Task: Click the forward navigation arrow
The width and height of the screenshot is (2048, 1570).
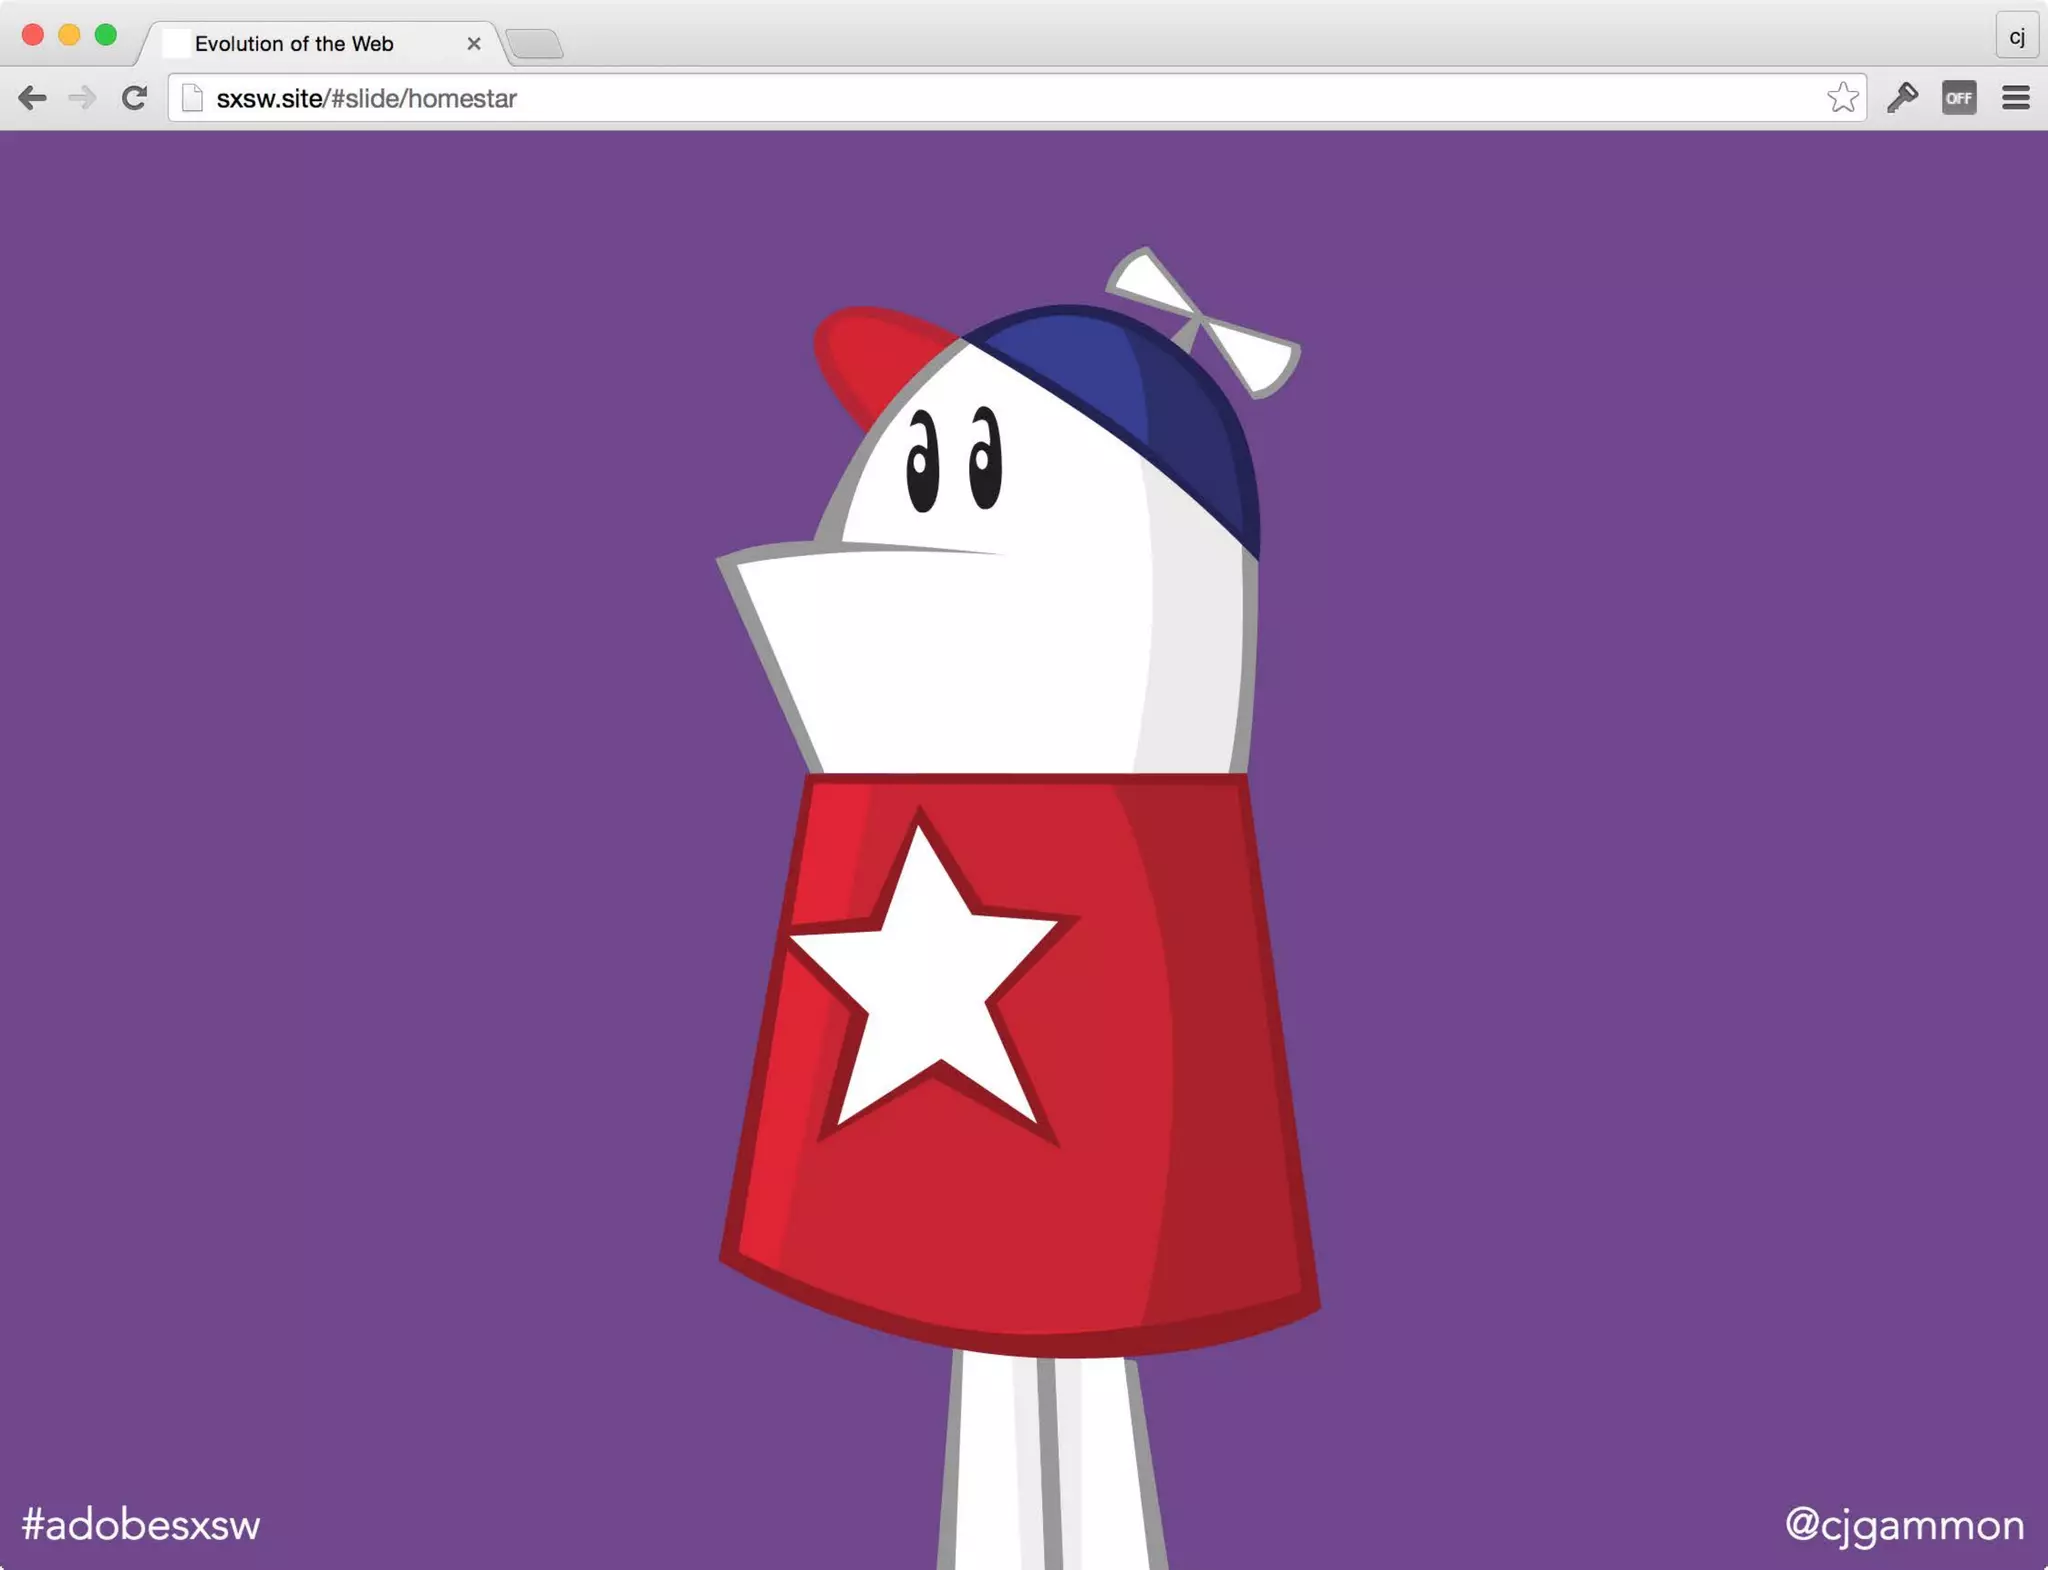Action: (82, 98)
